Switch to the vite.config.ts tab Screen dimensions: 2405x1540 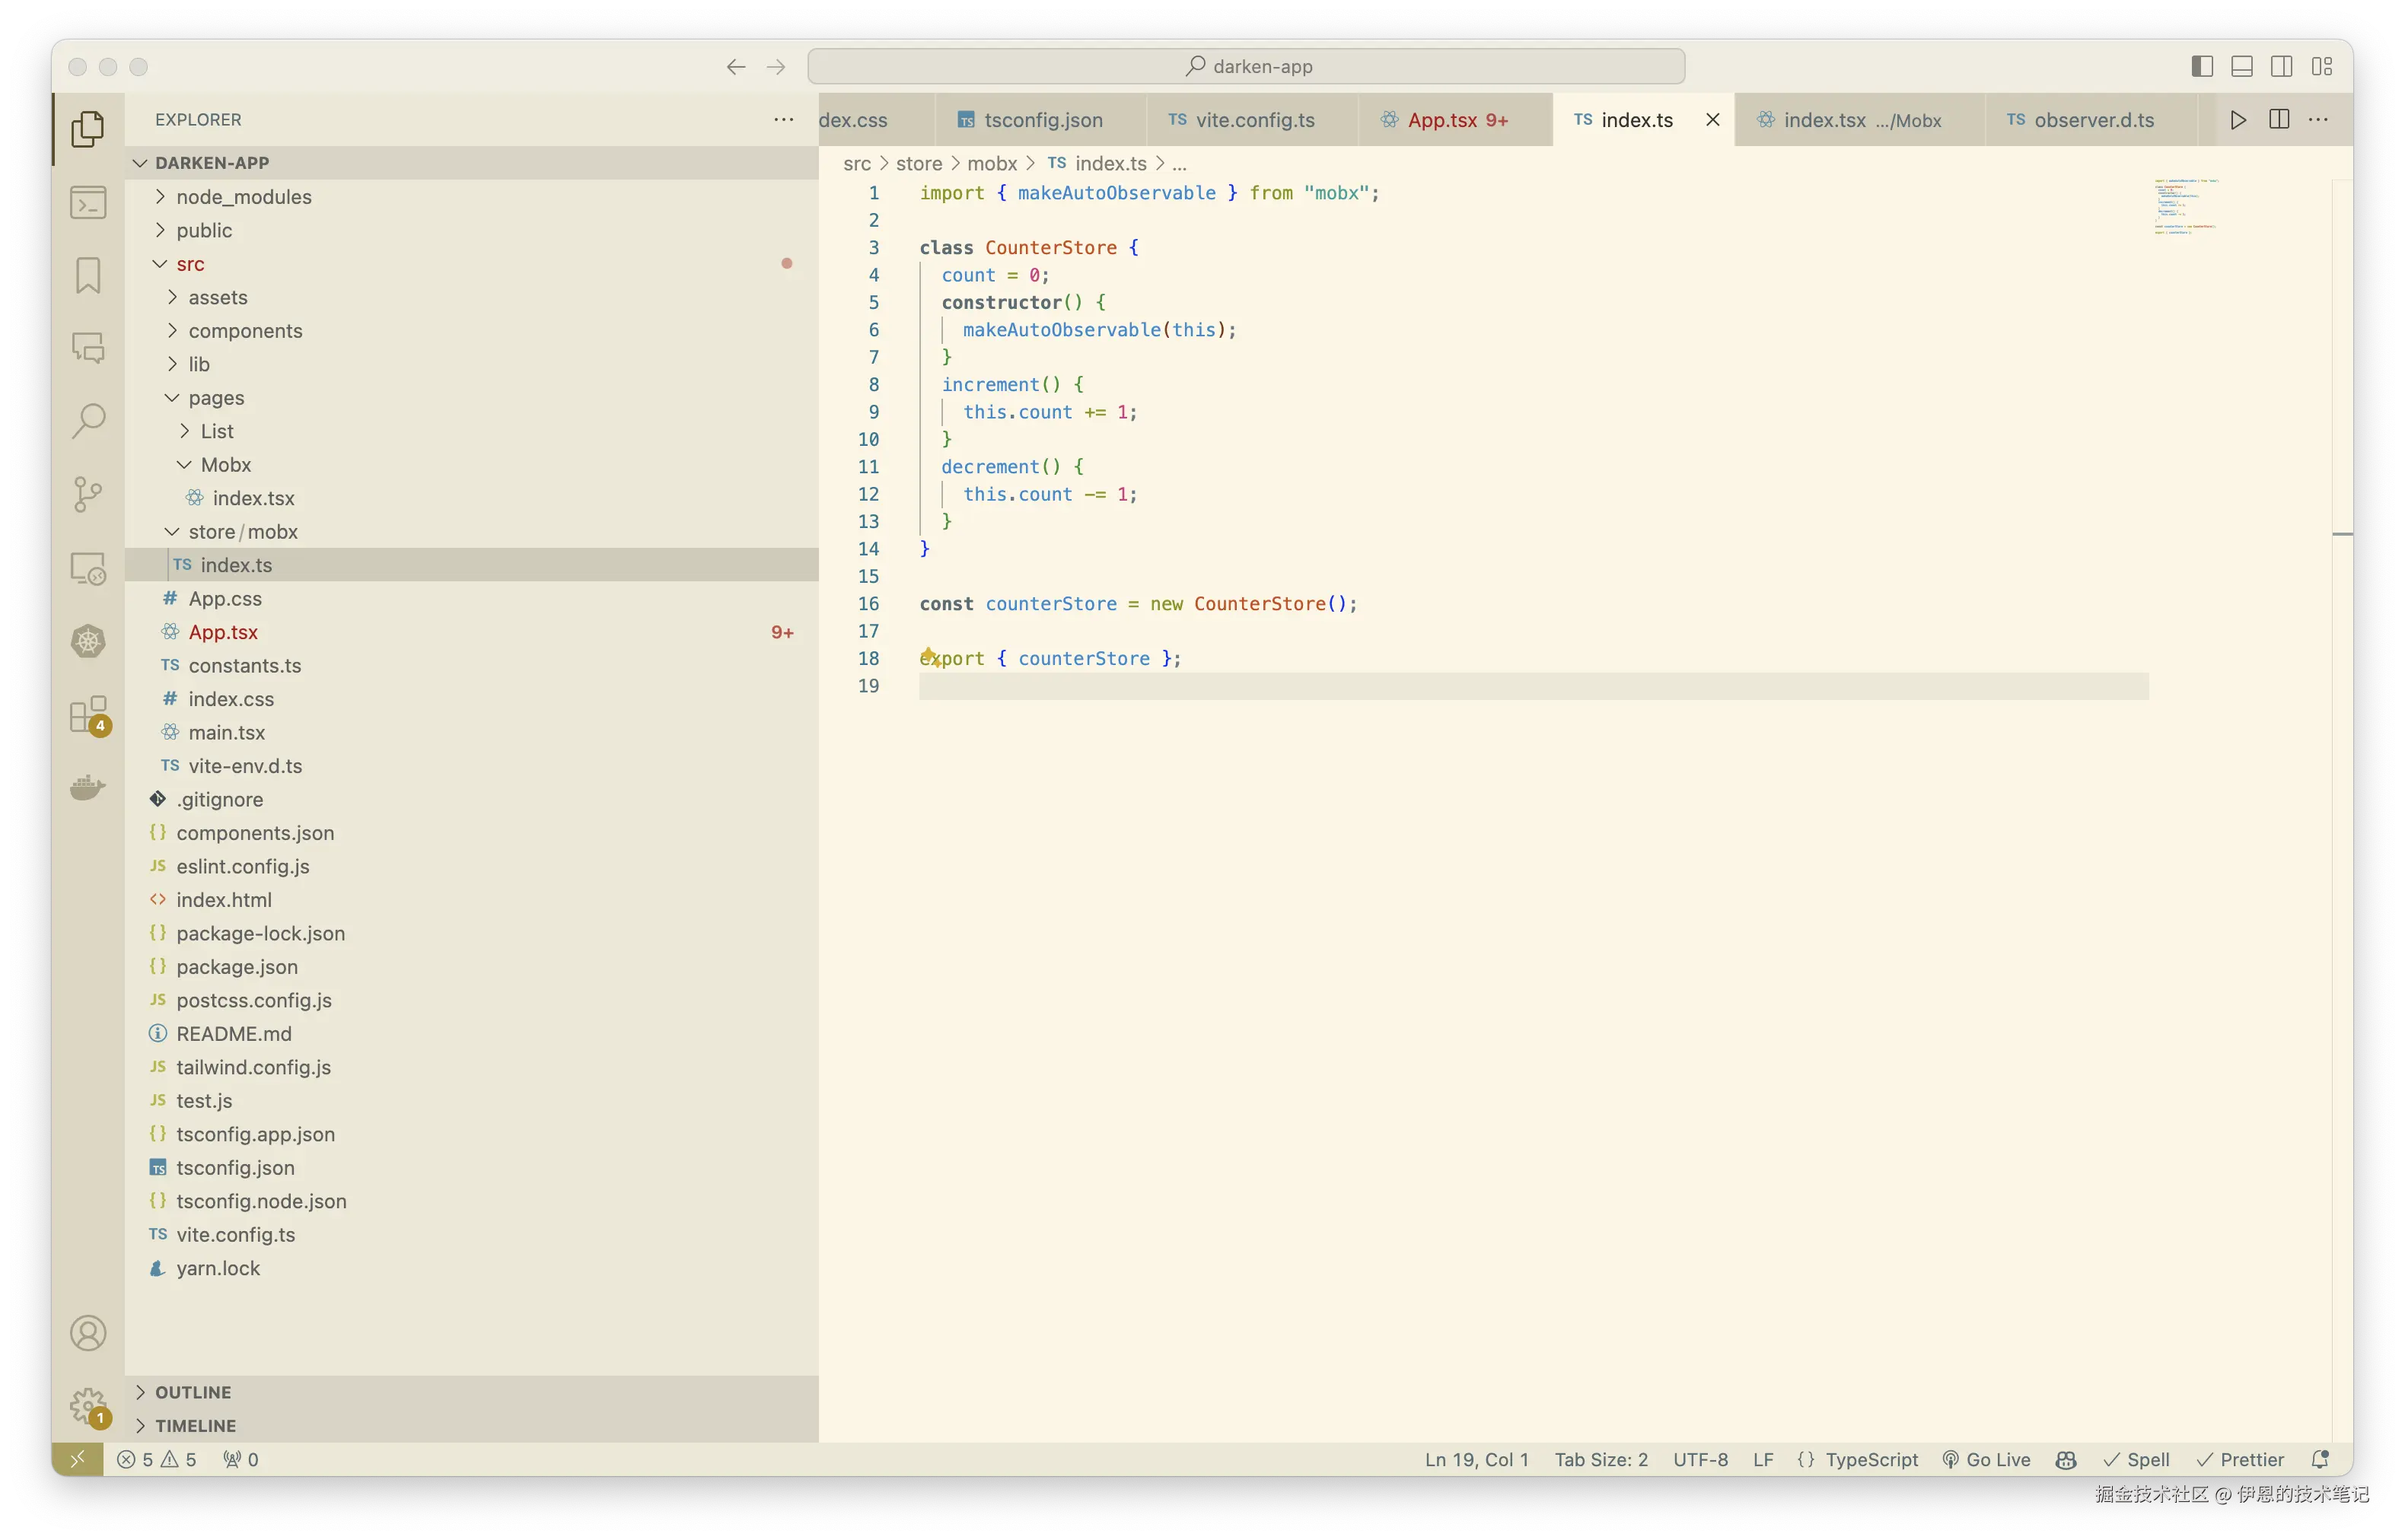tap(1252, 119)
